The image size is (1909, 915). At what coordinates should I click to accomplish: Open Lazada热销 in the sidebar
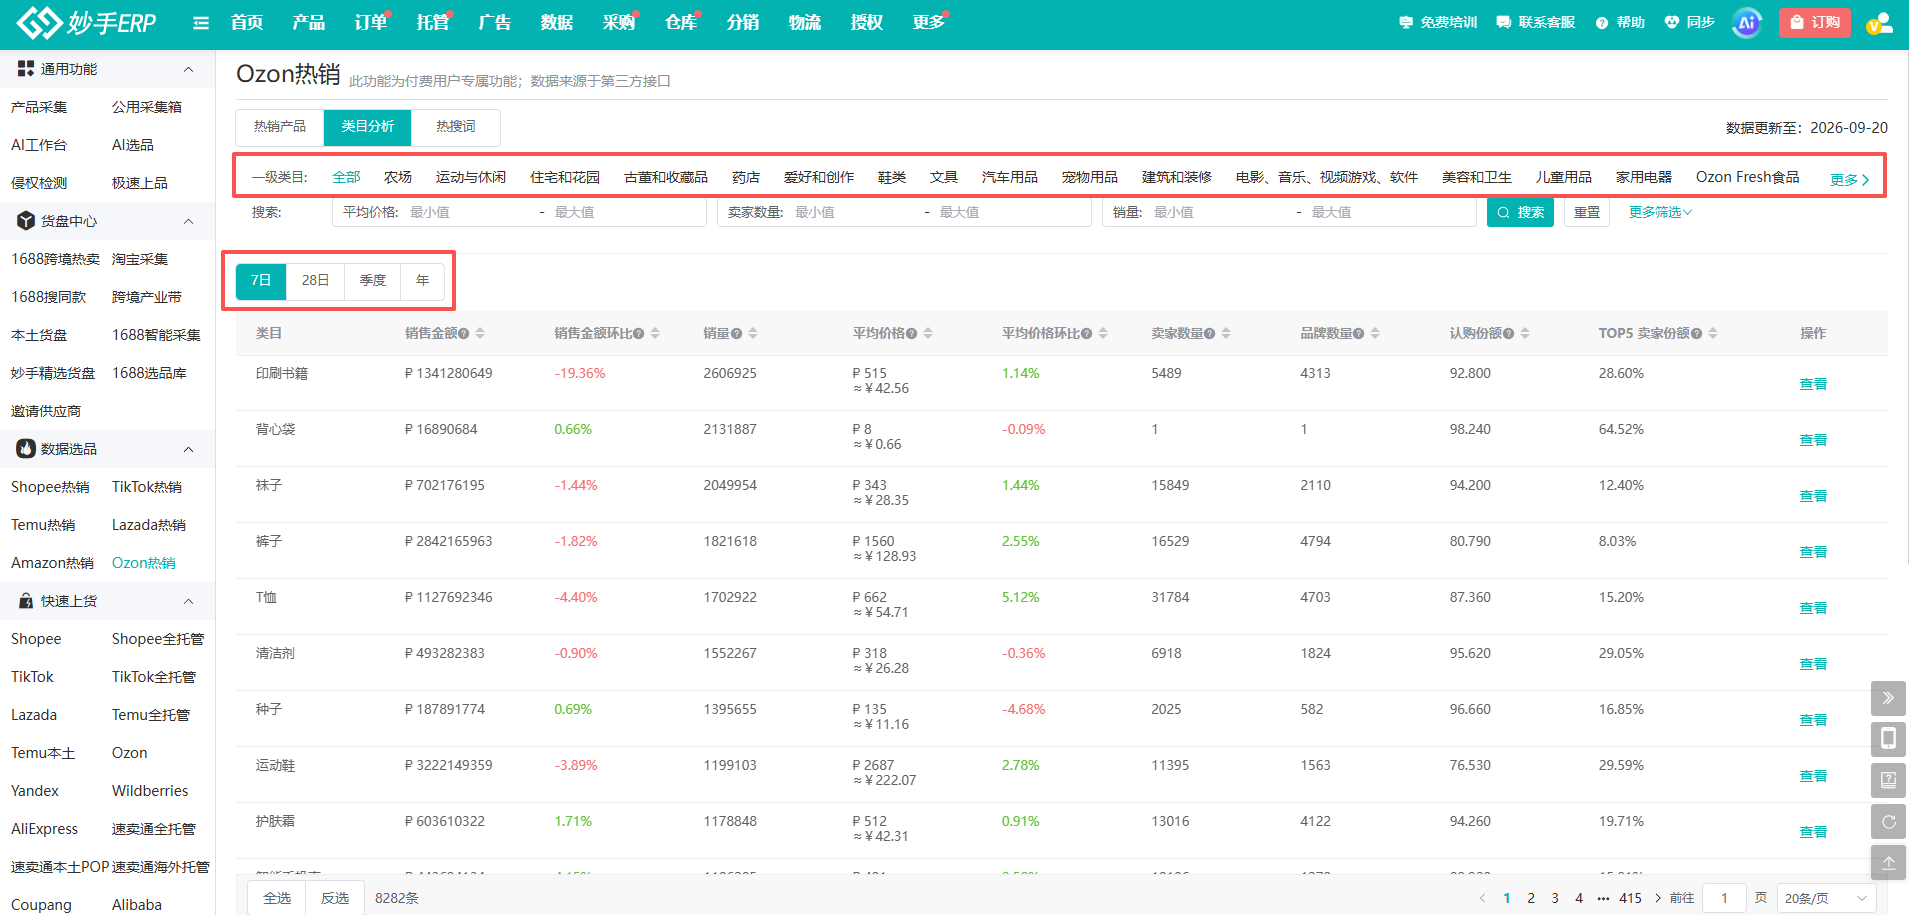[x=149, y=525]
